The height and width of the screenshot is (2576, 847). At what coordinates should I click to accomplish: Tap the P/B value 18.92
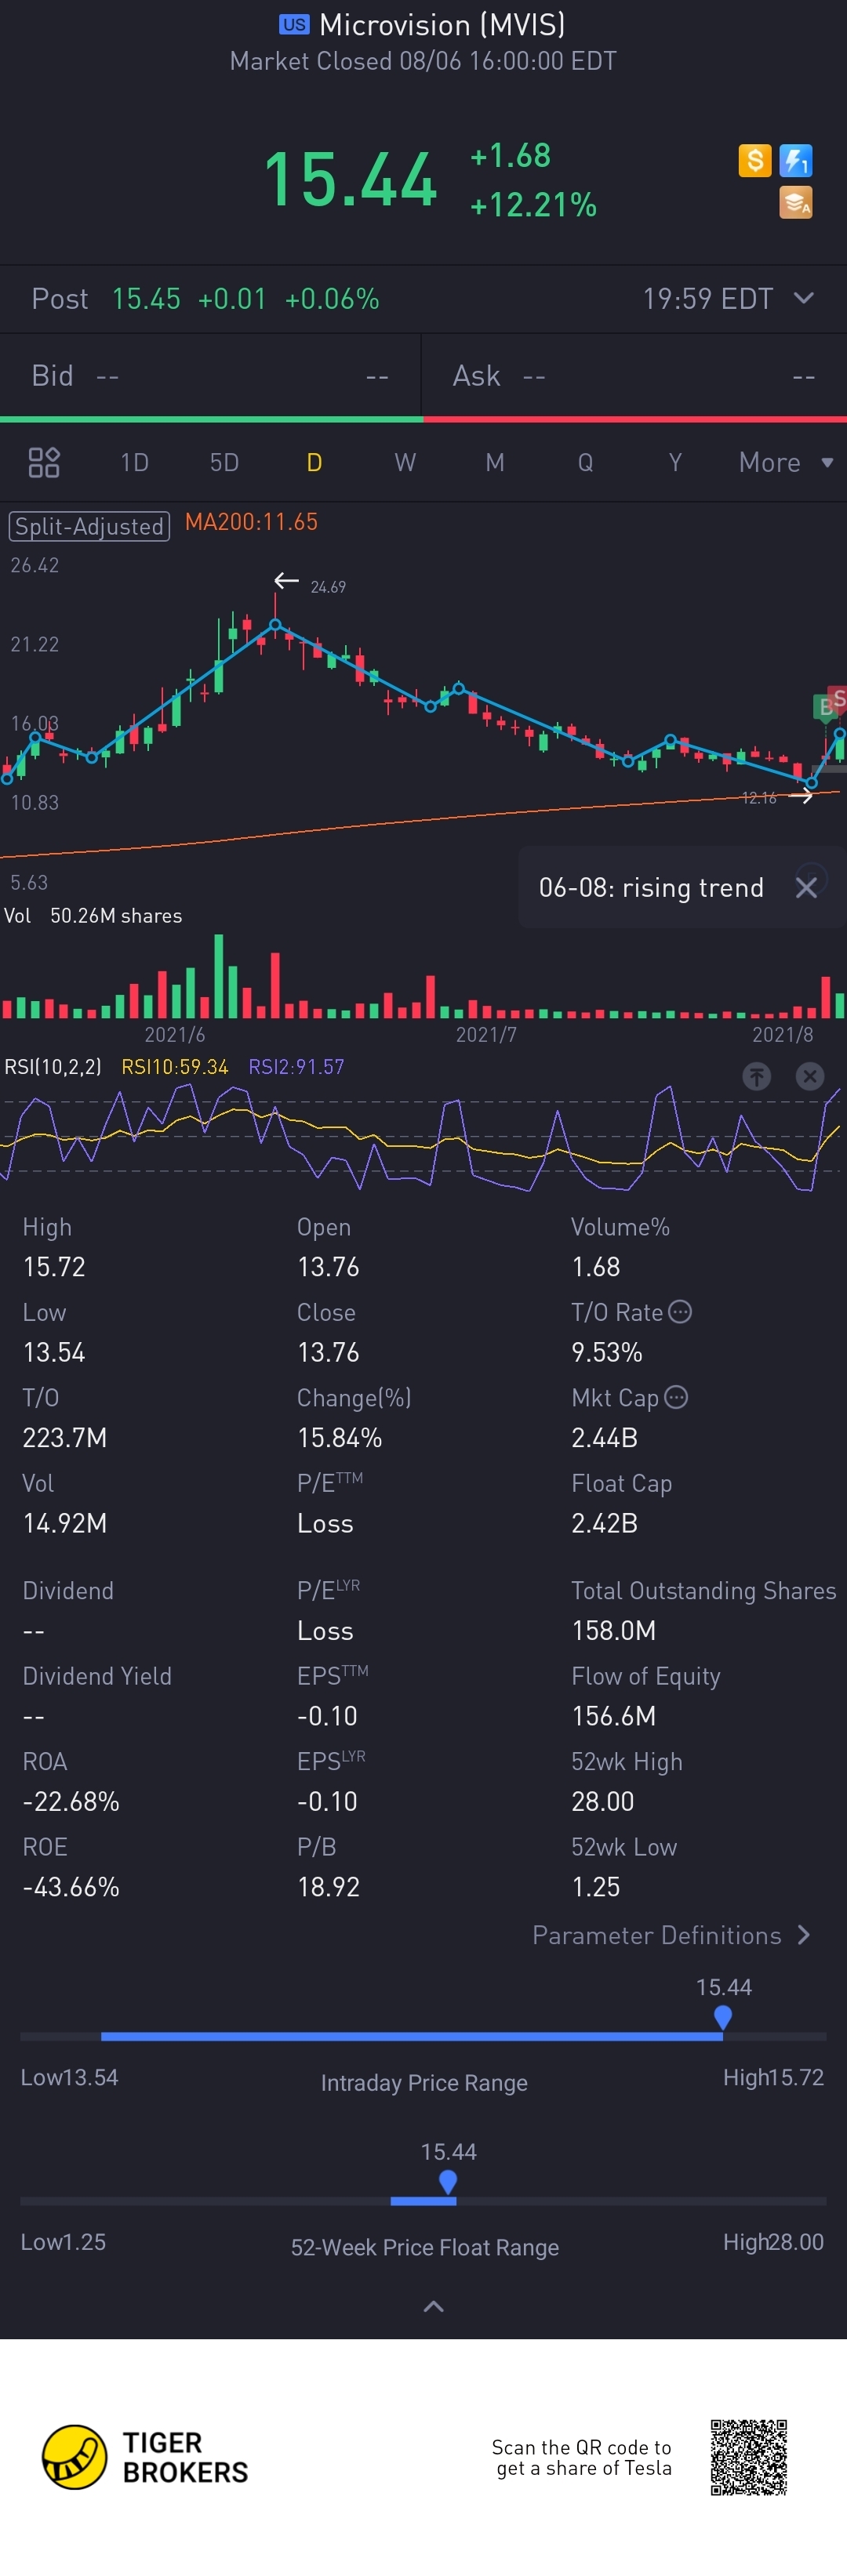[328, 1887]
